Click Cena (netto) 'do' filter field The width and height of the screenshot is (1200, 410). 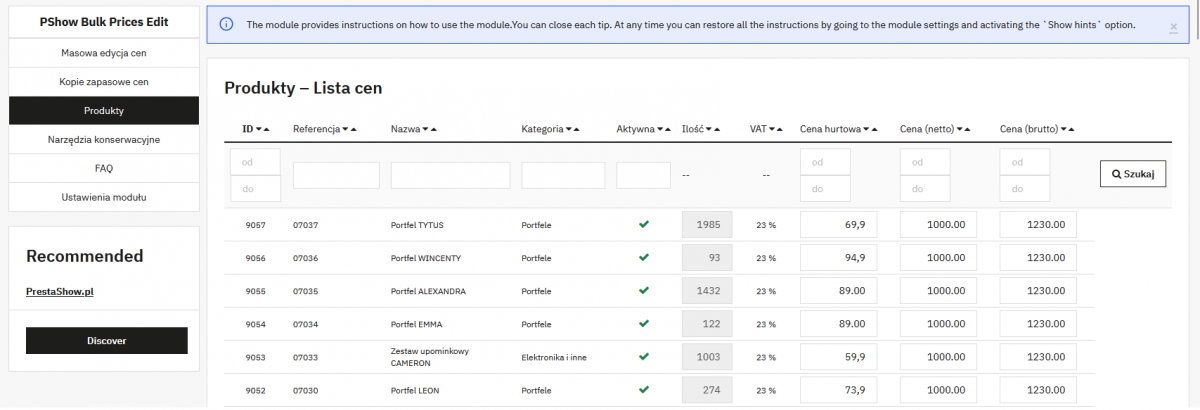pyautogui.click(x=925, y=188)
